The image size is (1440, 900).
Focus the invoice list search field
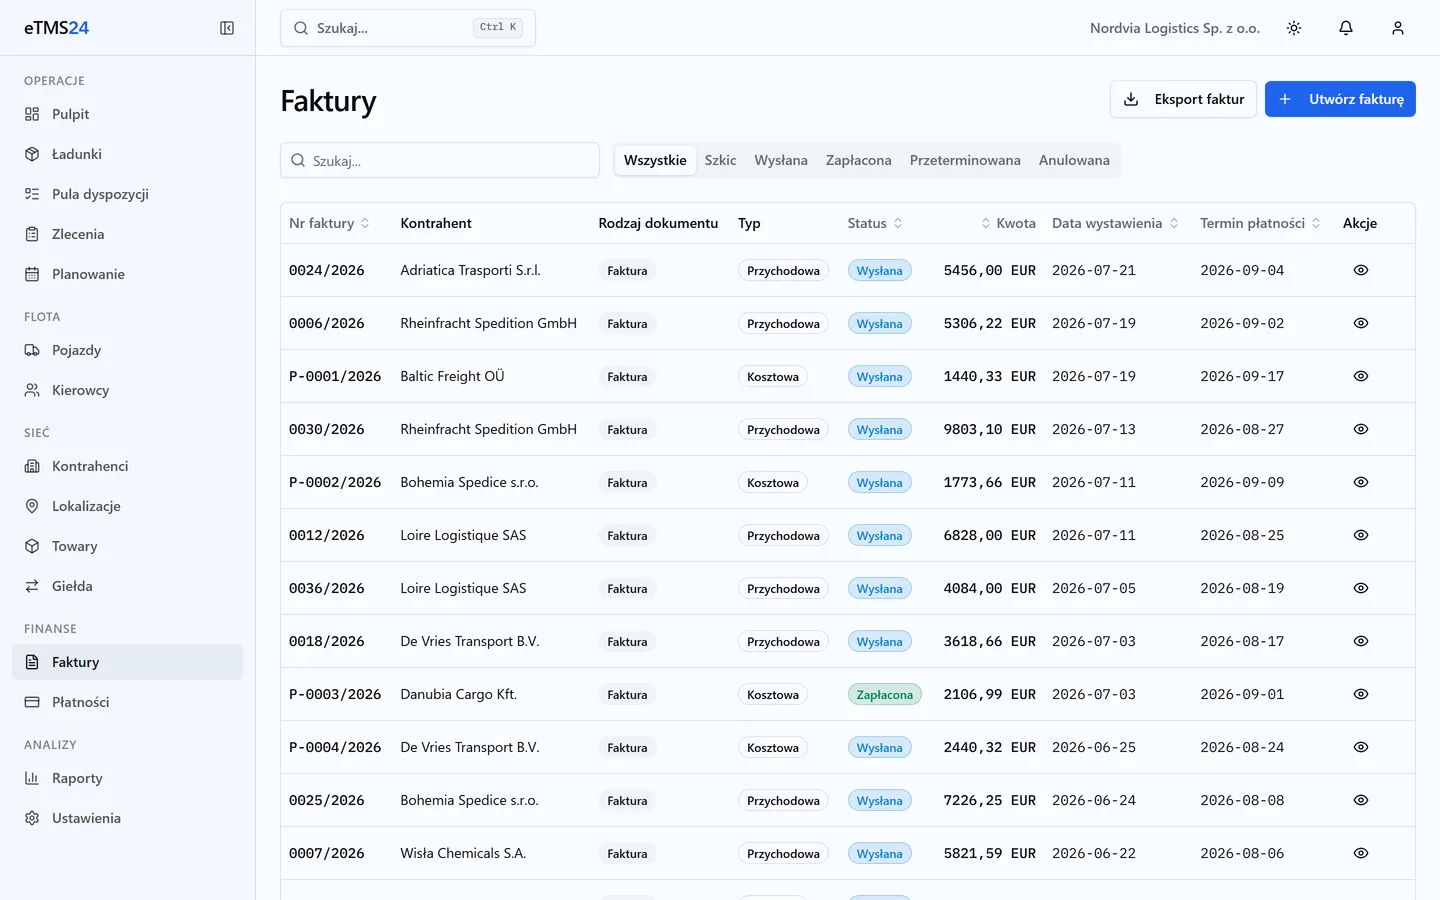[440, 160]
